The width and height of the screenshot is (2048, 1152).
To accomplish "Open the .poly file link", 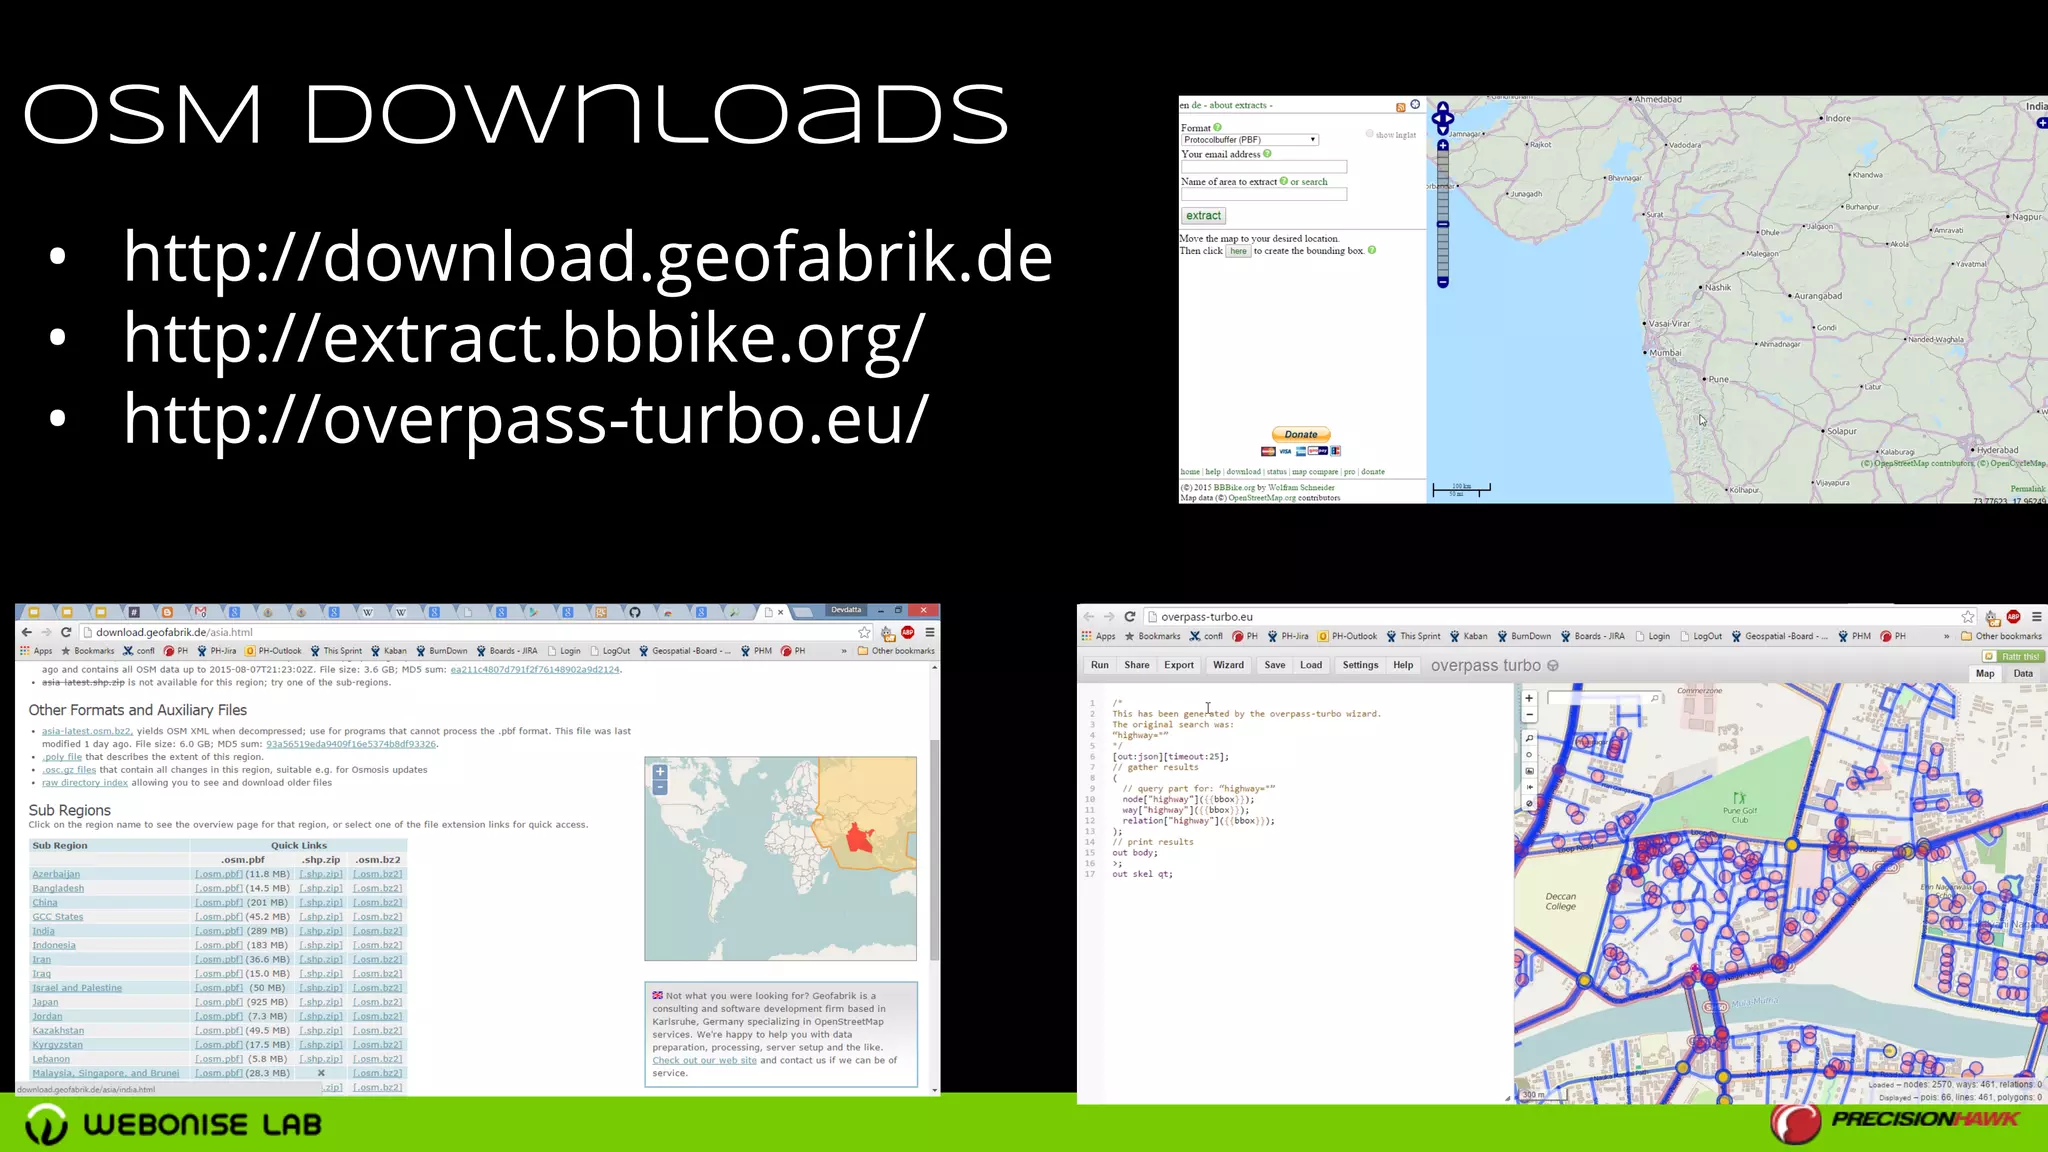I will [62, 757].
